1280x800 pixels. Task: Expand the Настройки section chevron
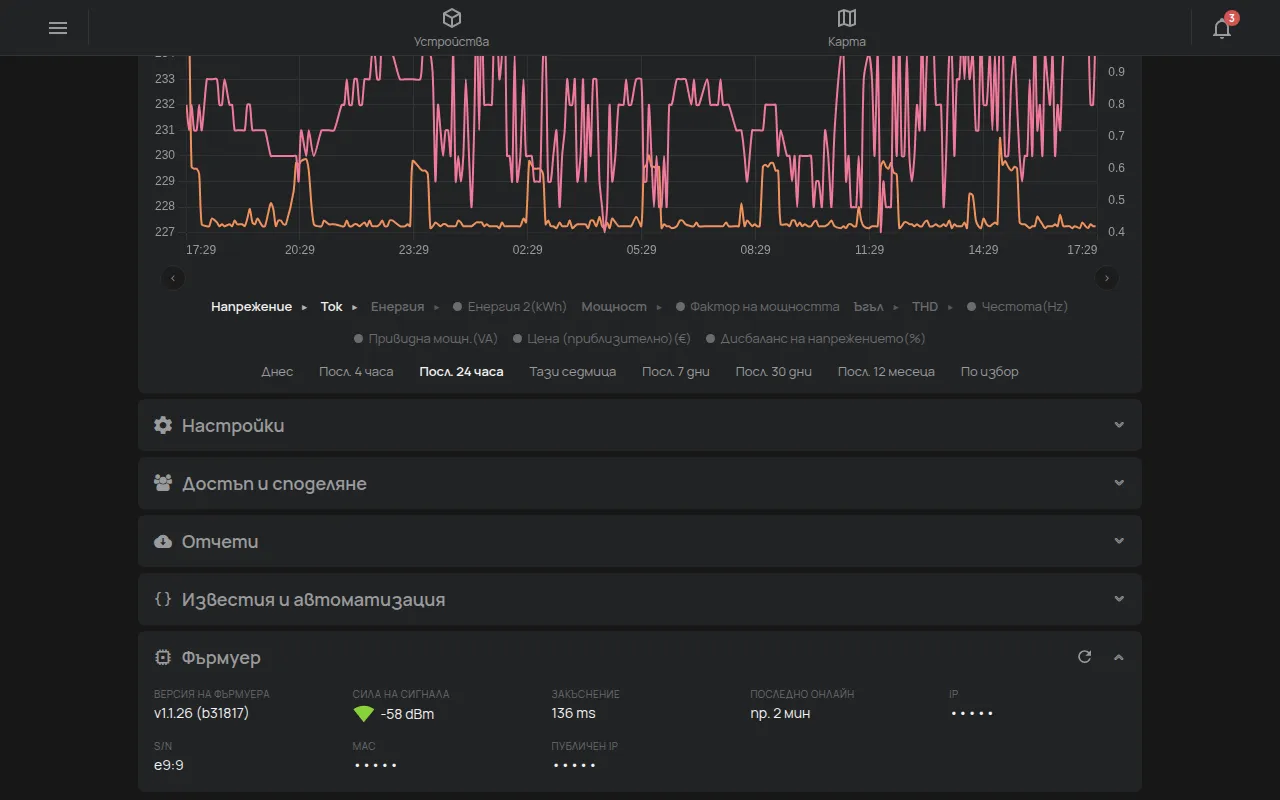click(1119, 425)
